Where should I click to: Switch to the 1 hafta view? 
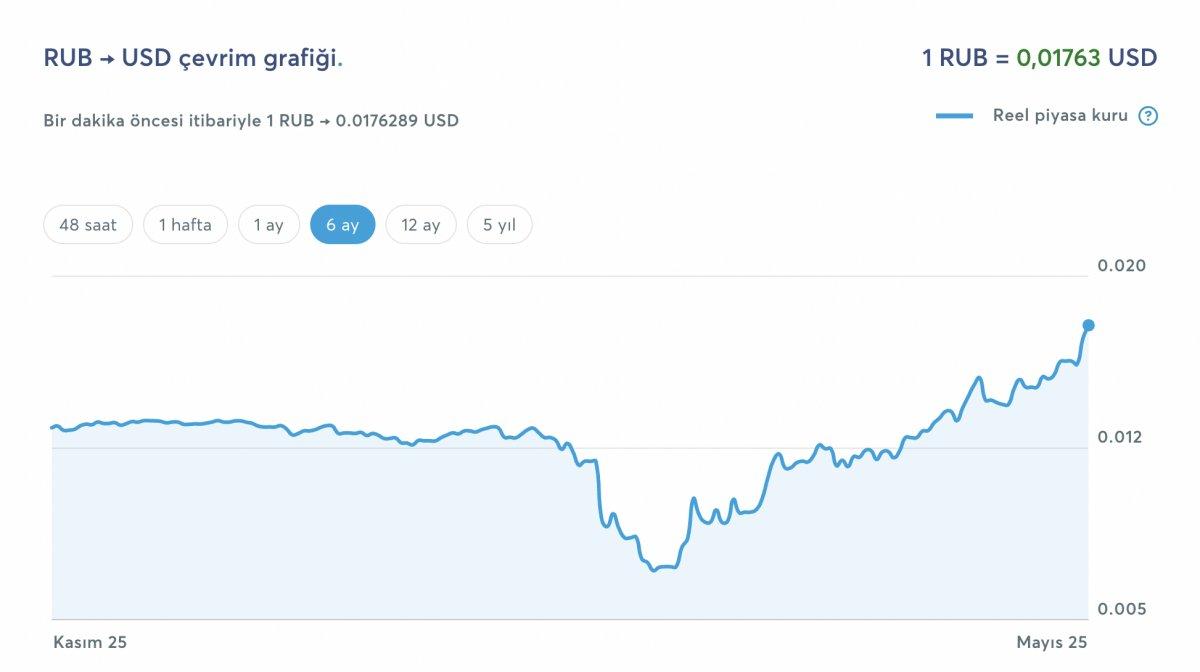pyautogui.click(x=185, y=224)
